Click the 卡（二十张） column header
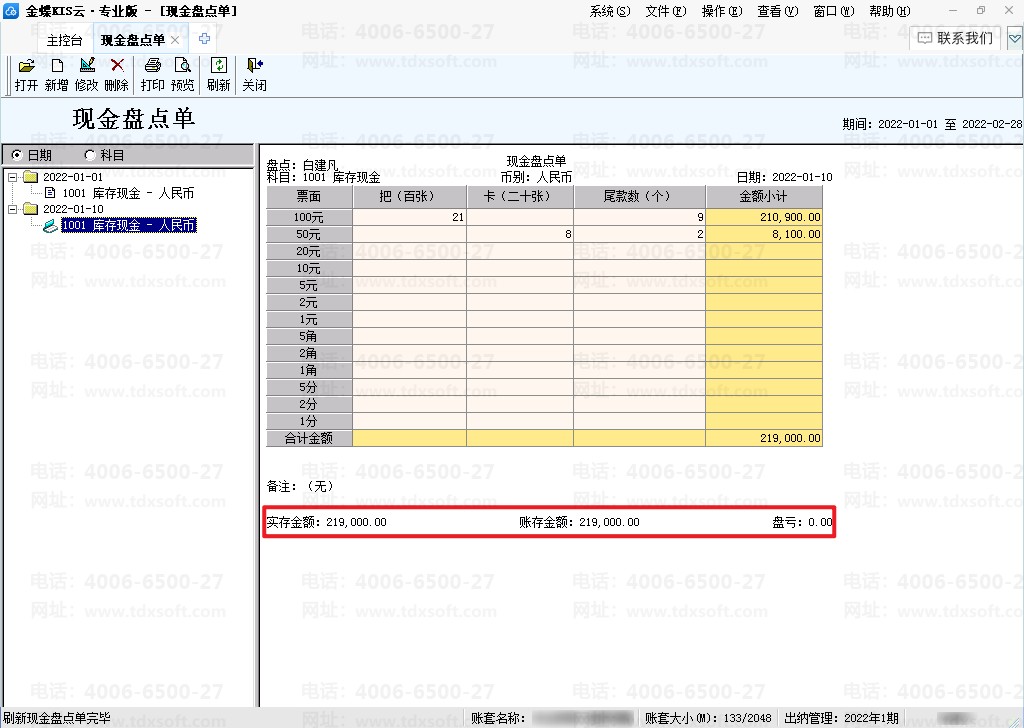Screen dimensions: 1024x728 pyautogui.click(x=520, y=197)
